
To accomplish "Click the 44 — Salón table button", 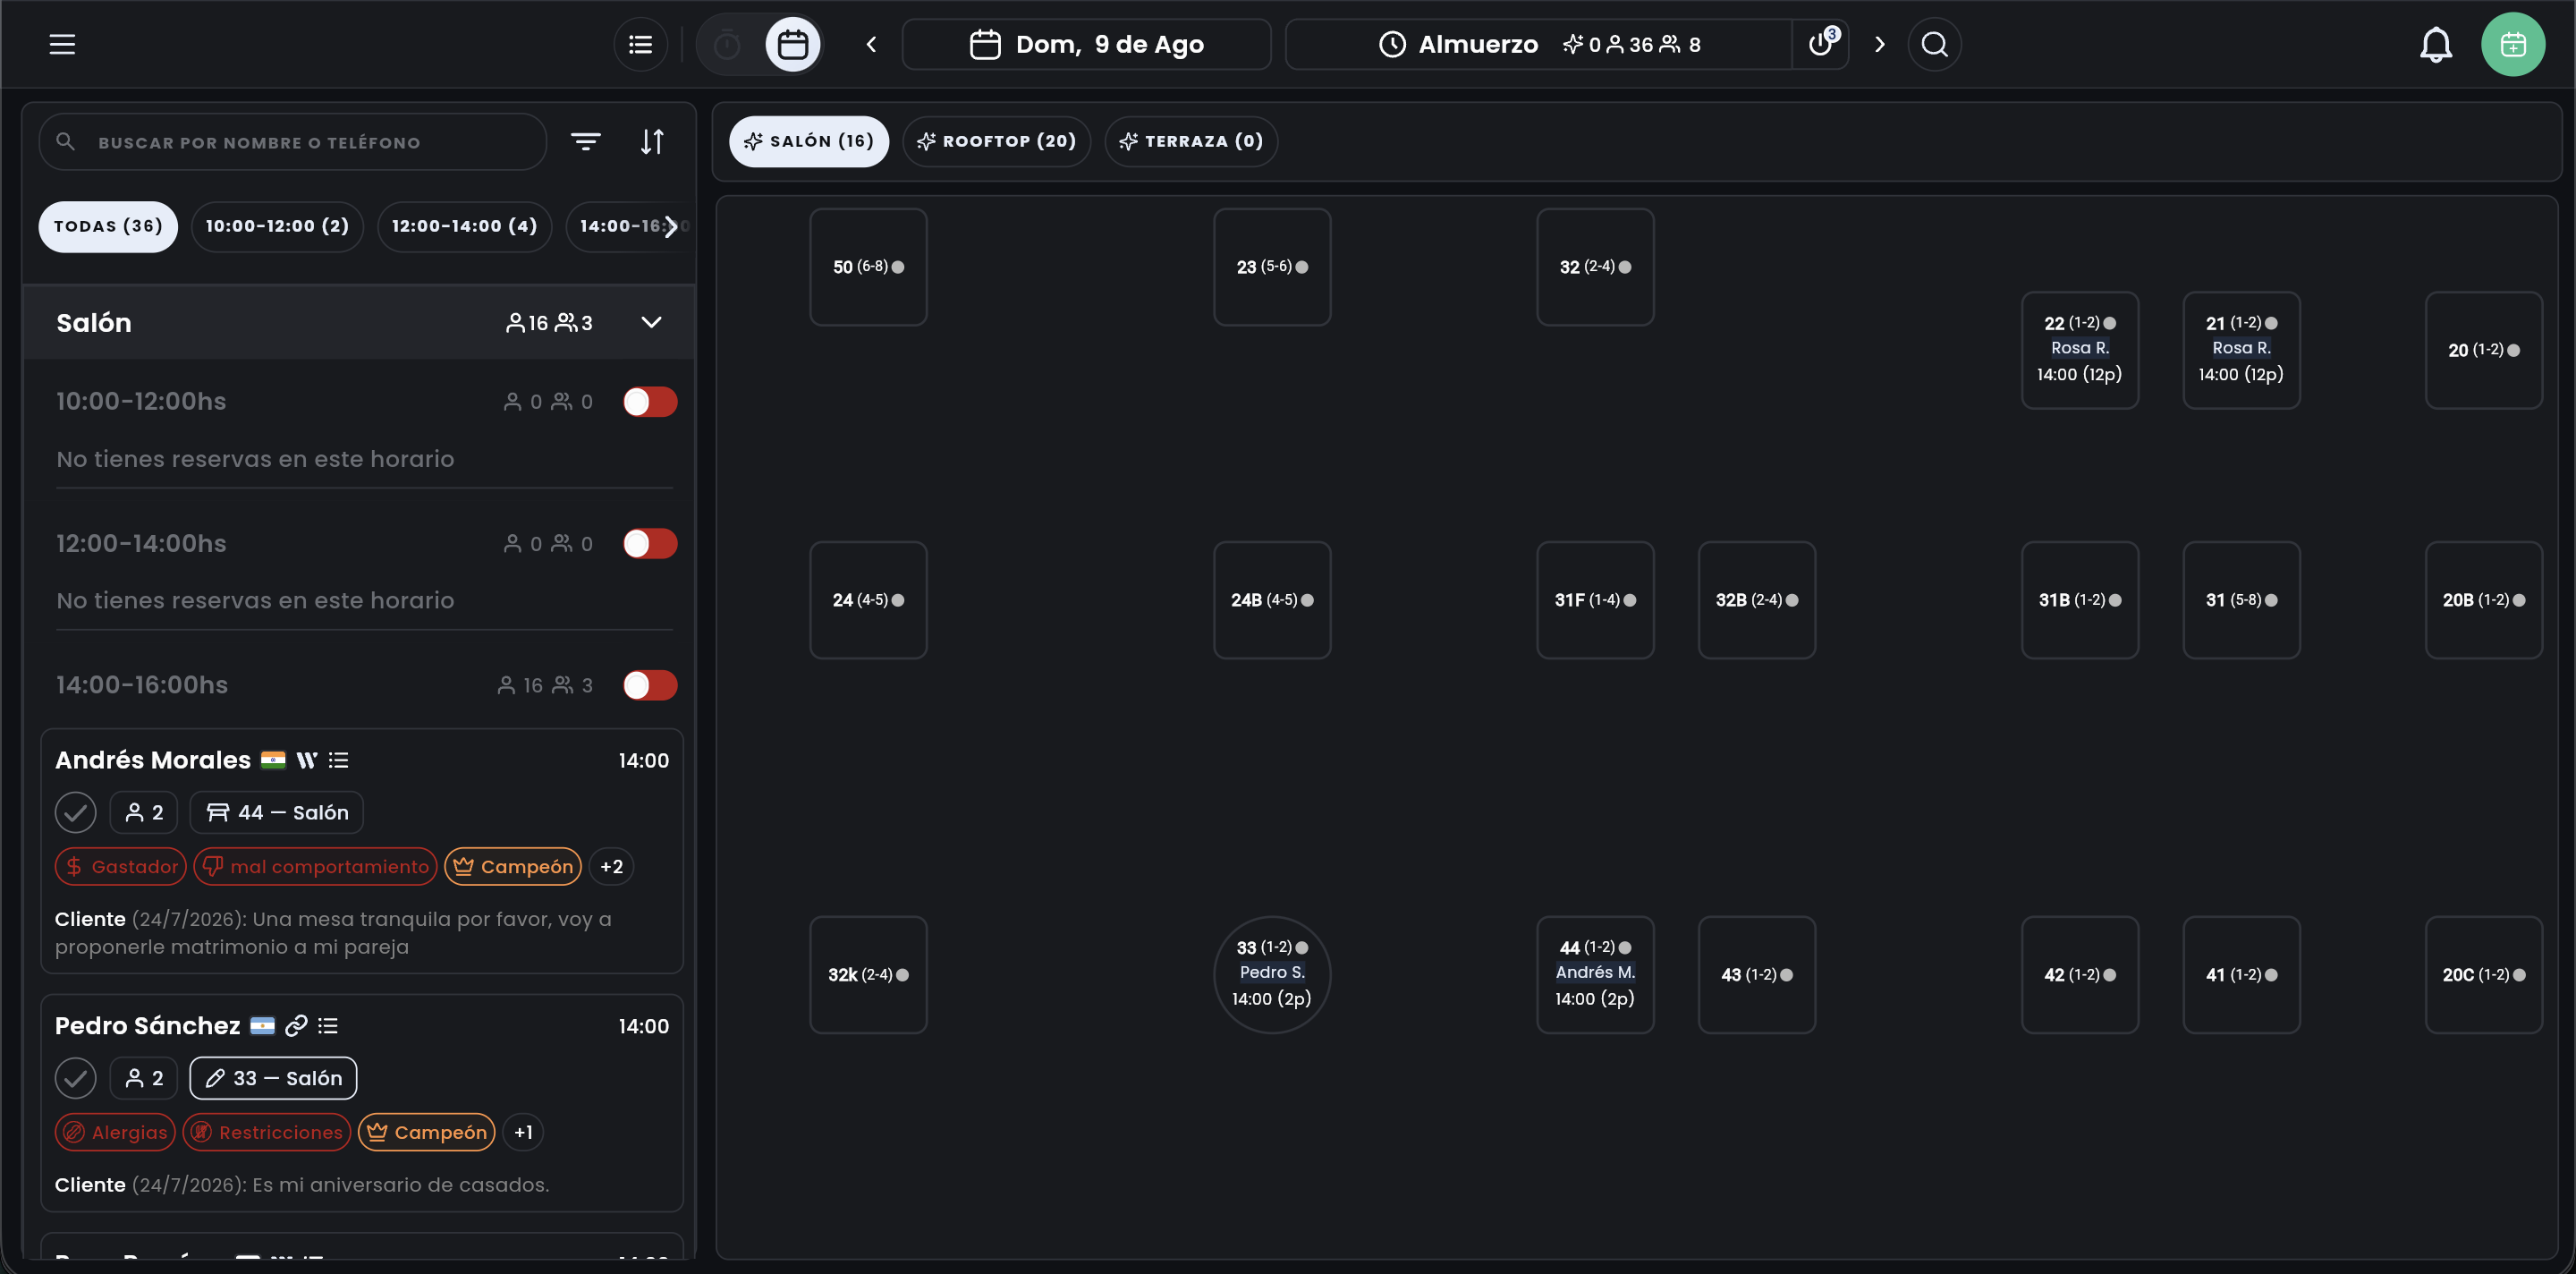I will pyautogui.click(x=276, y=813).
